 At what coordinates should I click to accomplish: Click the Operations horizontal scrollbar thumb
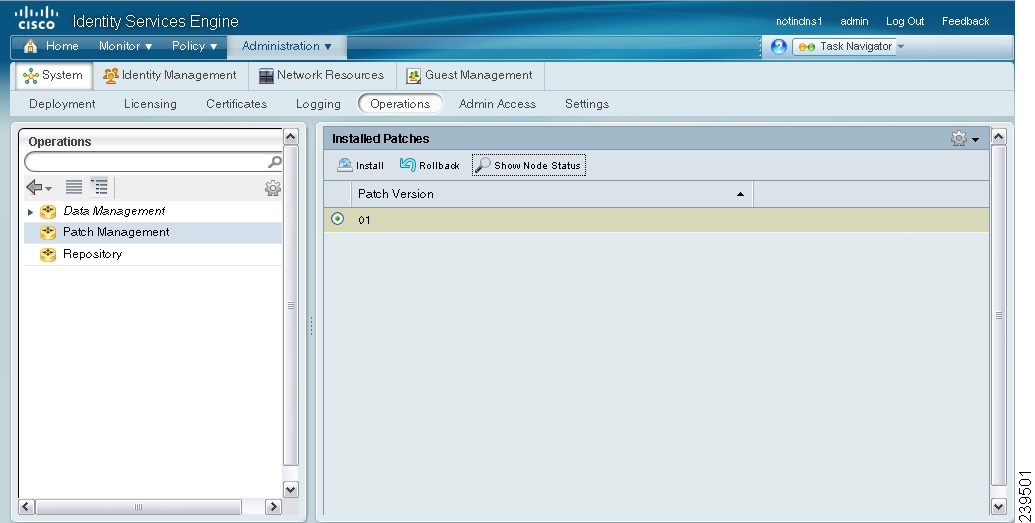(139, 507)
